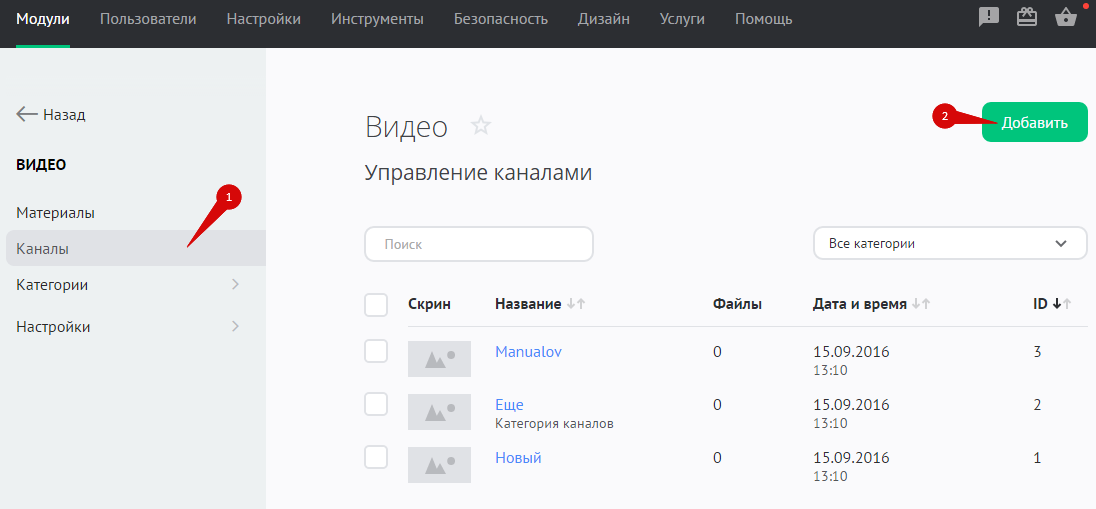The width and height of the screenshot is (1096, 509).
Task: Click the Manualov channel thumbnail
Action: [439, 359]
